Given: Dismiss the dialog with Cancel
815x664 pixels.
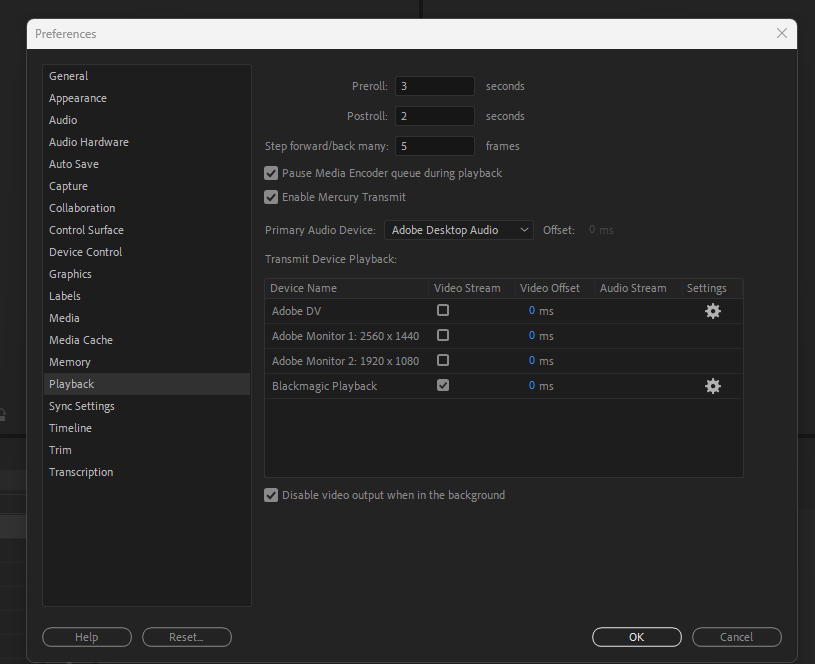Looking at the screenshot, I should pos(736,637).
